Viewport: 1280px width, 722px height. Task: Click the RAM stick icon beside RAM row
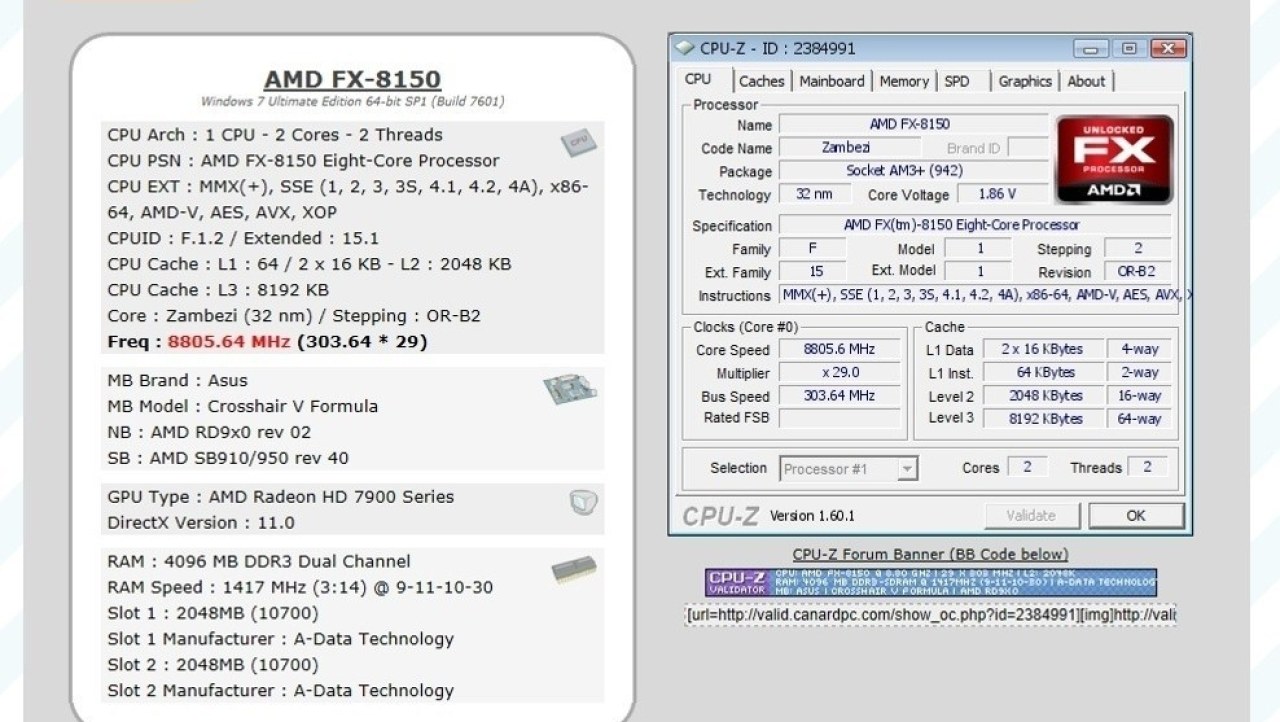573,569
